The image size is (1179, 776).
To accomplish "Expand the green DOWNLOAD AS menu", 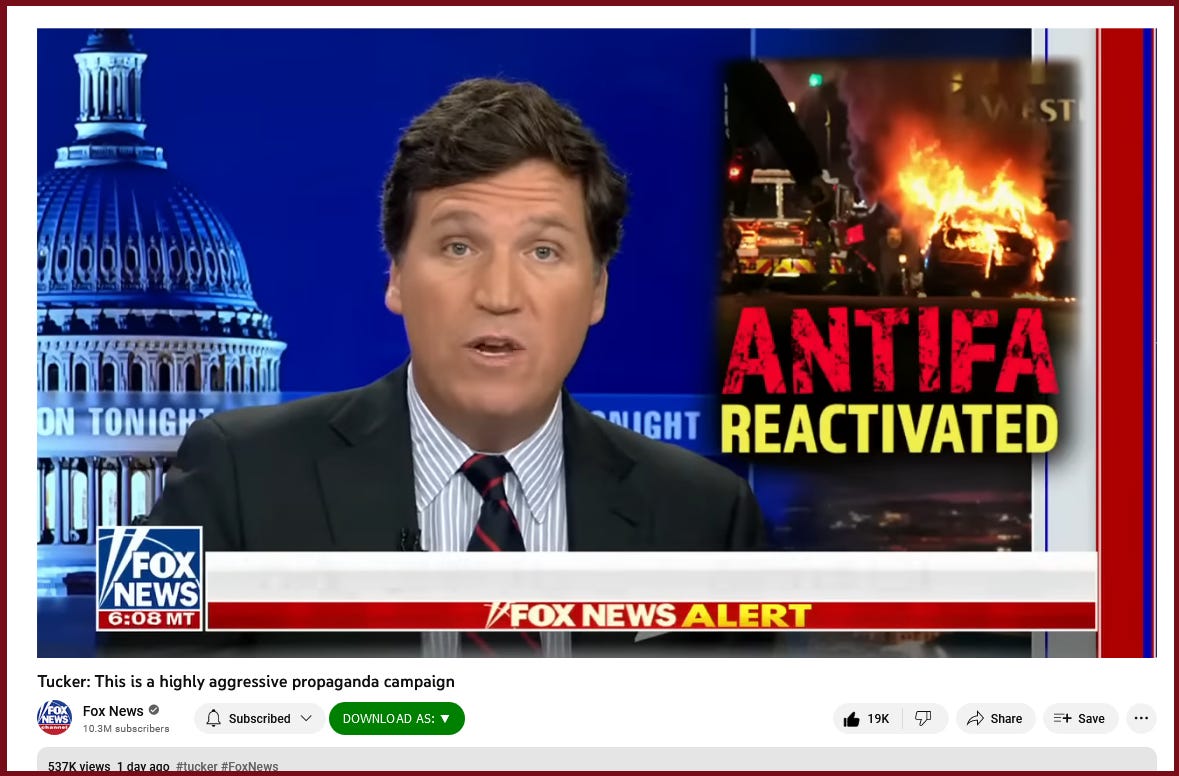I will (396, 719).
